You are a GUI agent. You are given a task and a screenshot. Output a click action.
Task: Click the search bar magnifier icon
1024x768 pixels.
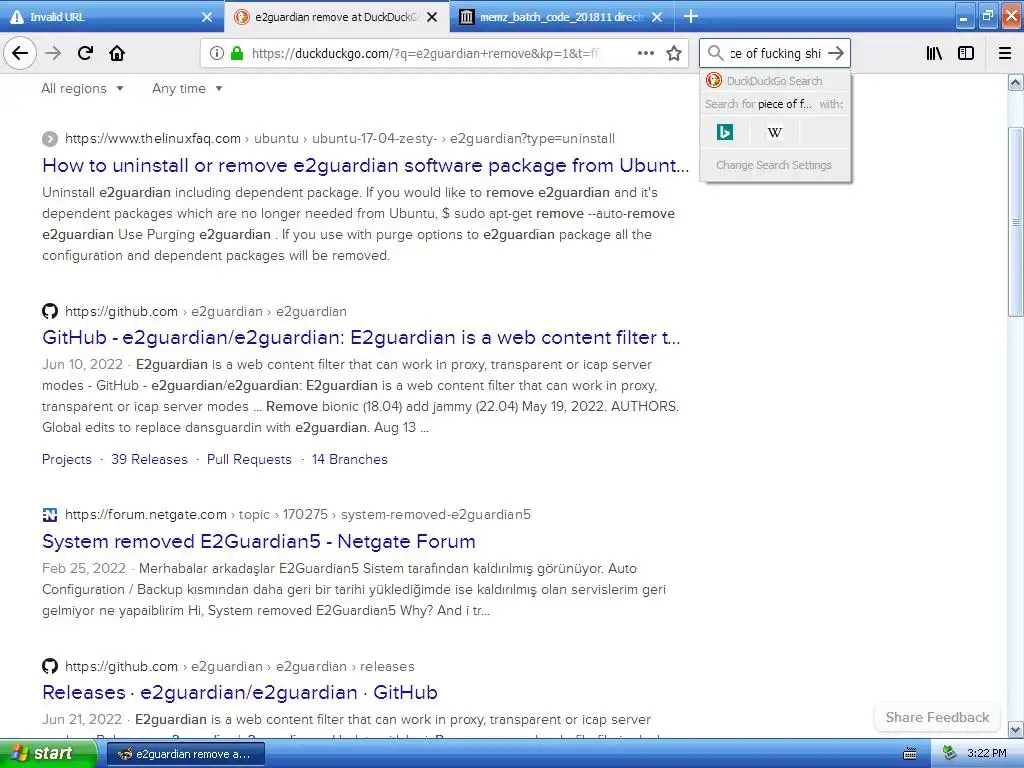click(715, 53)
